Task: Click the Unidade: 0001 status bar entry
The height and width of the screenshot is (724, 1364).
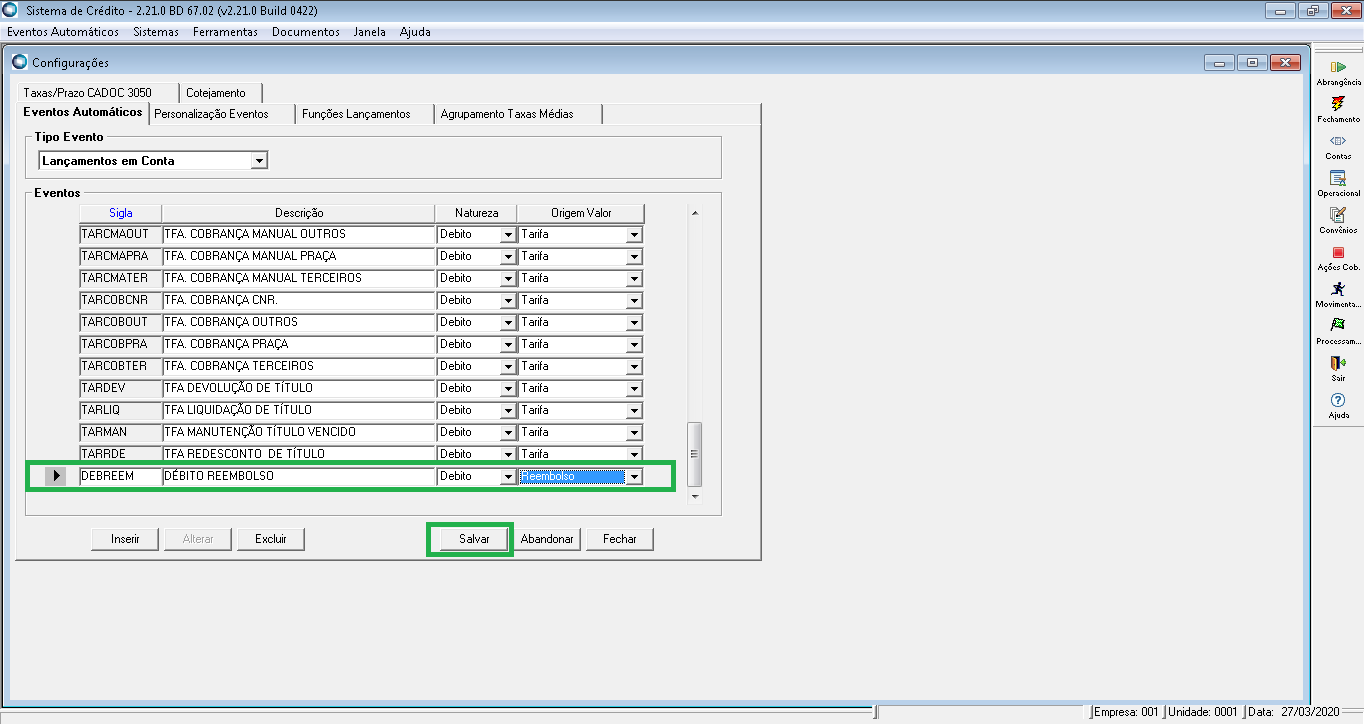Action: (x=1203, y=713)
